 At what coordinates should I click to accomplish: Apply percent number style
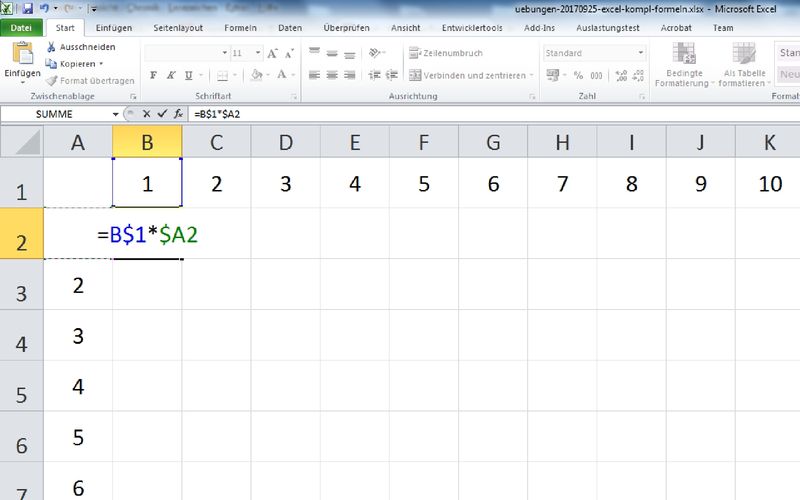point(578,76)
